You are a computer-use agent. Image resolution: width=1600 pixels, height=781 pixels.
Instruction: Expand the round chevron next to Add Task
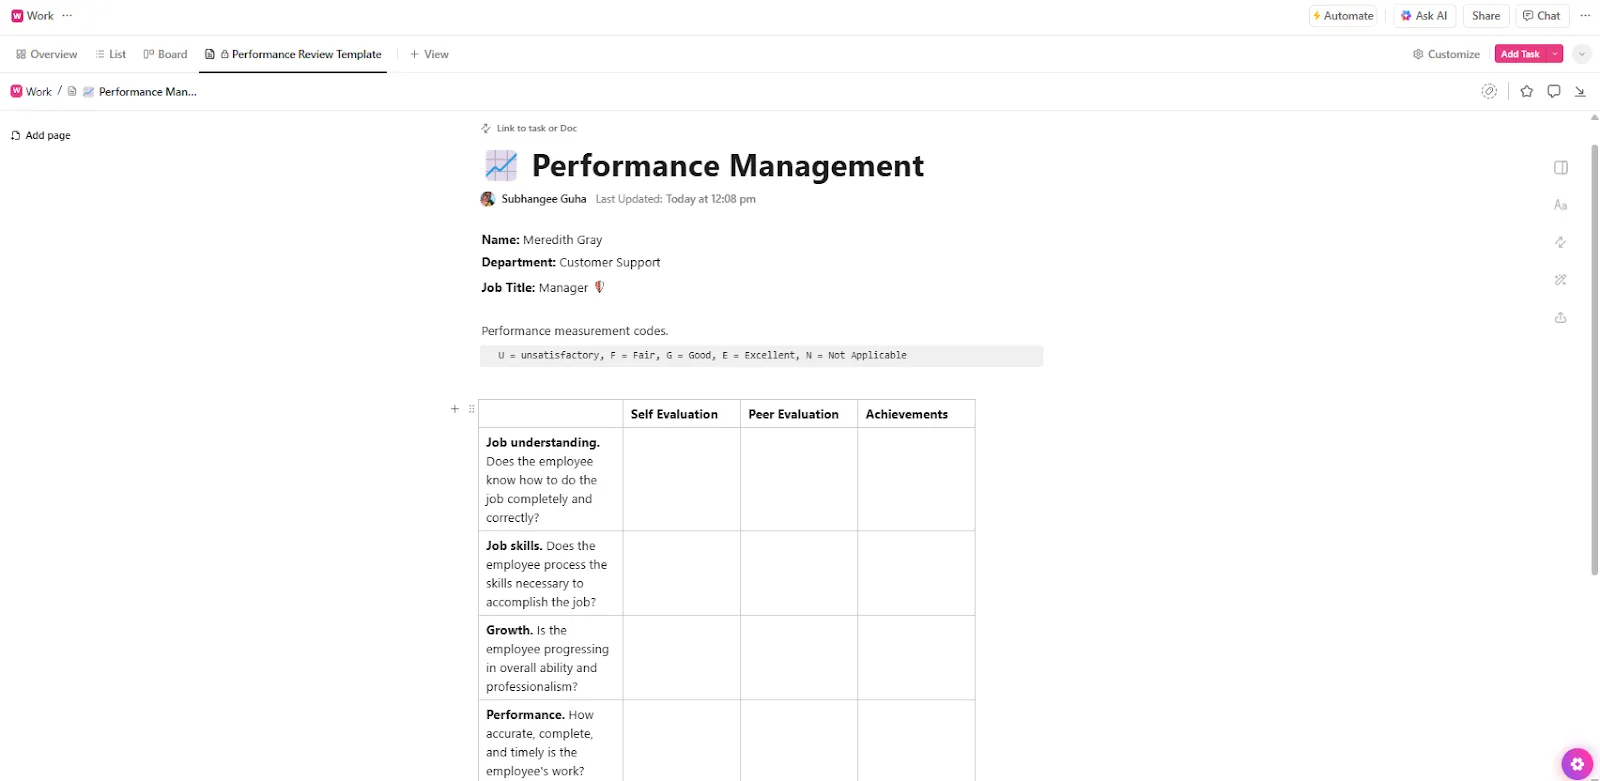[1581, 54]
